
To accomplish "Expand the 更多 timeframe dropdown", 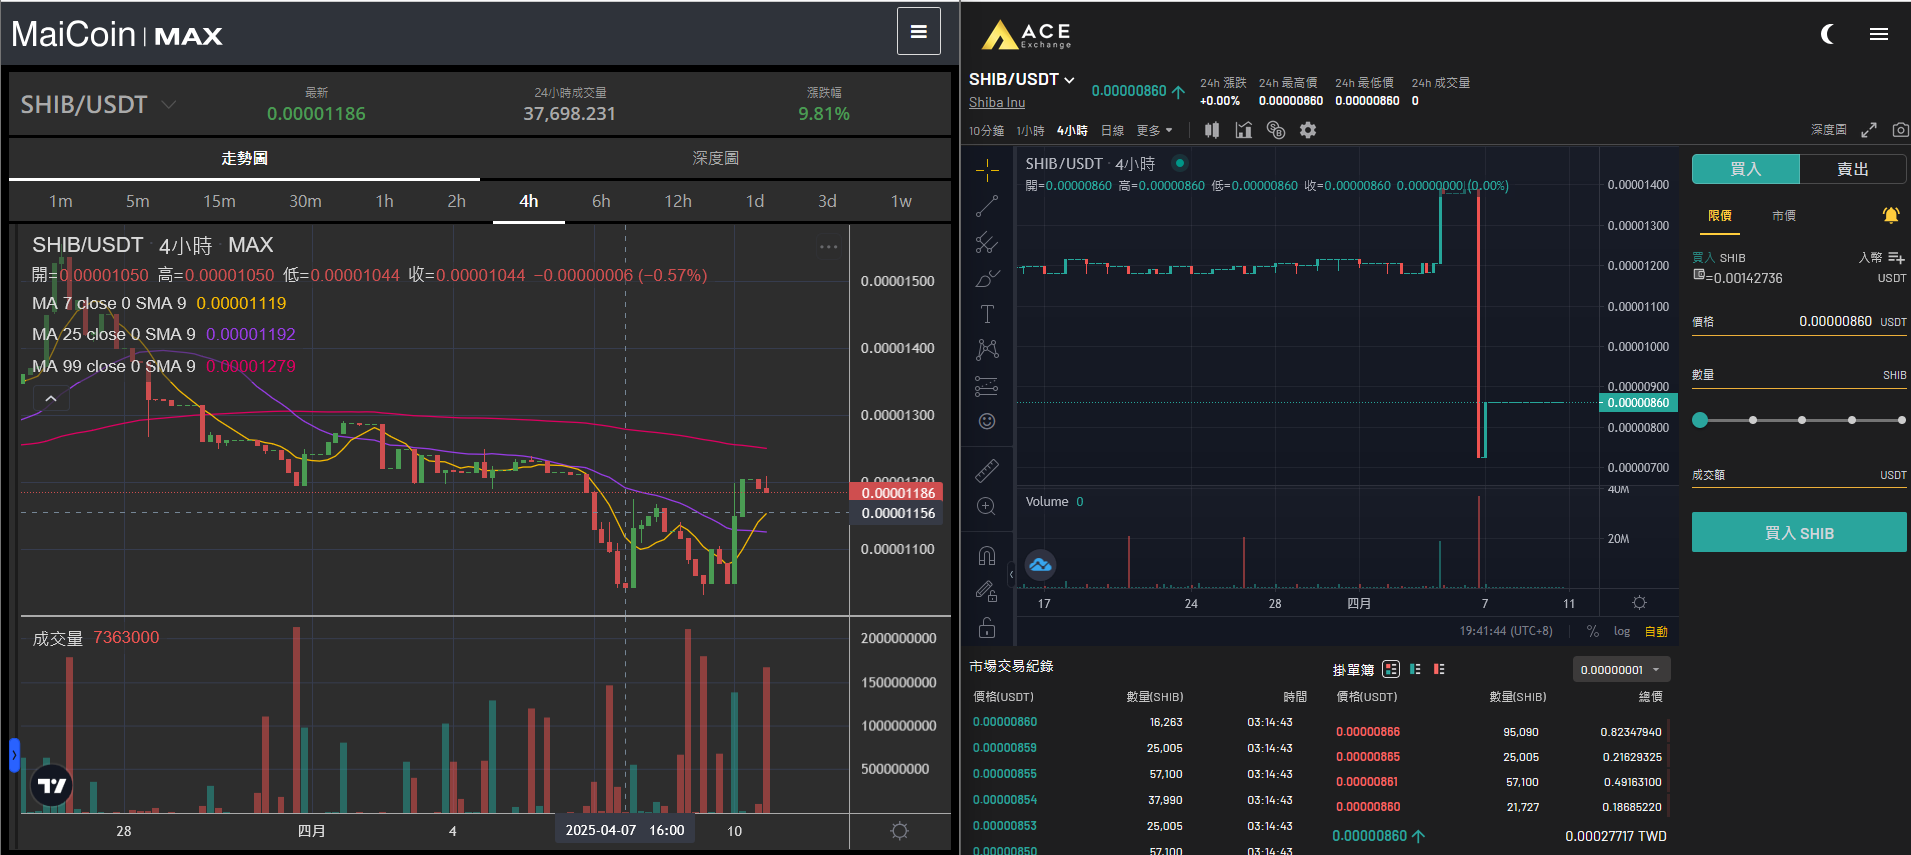I will pyautogui.click(x=1154, y=131).
